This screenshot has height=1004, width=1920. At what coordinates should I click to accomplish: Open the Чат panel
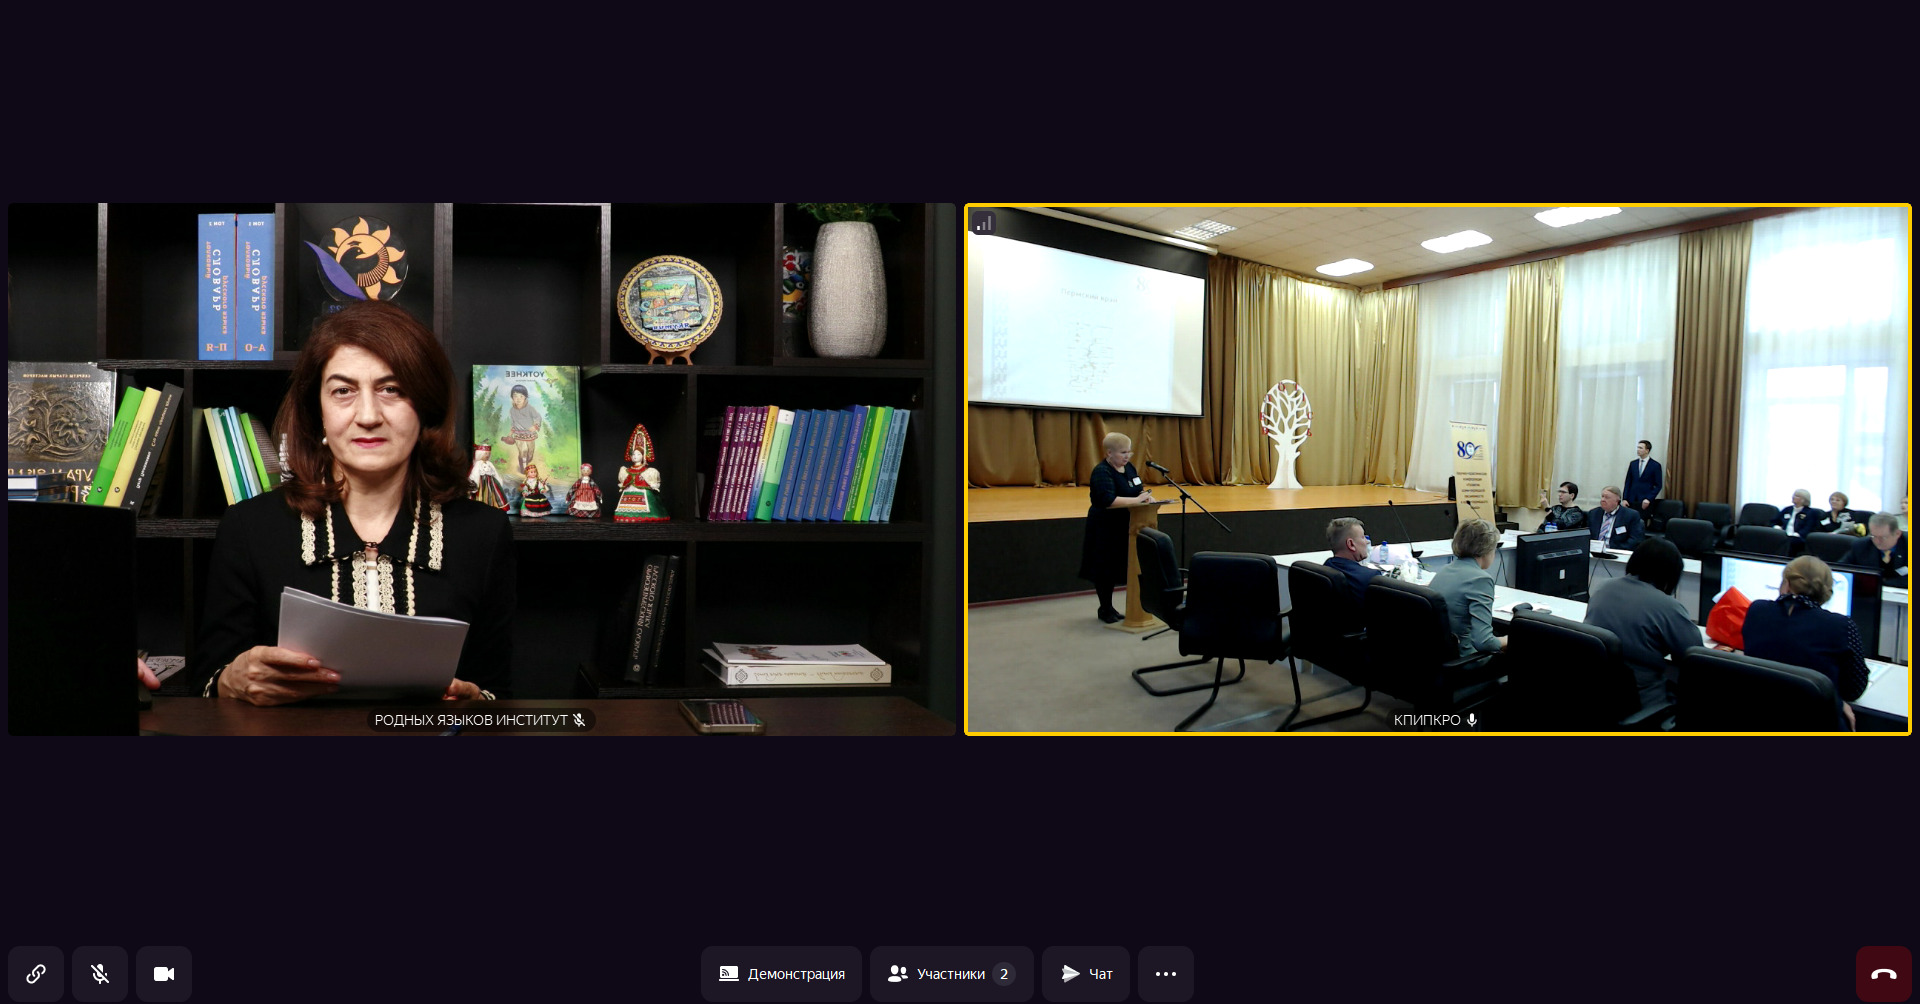point(1086,974)
